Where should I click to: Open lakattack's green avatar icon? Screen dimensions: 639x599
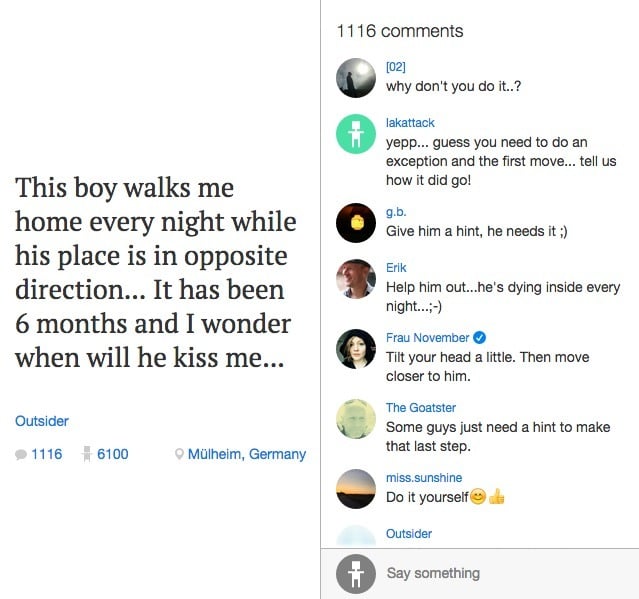(355, 135)
